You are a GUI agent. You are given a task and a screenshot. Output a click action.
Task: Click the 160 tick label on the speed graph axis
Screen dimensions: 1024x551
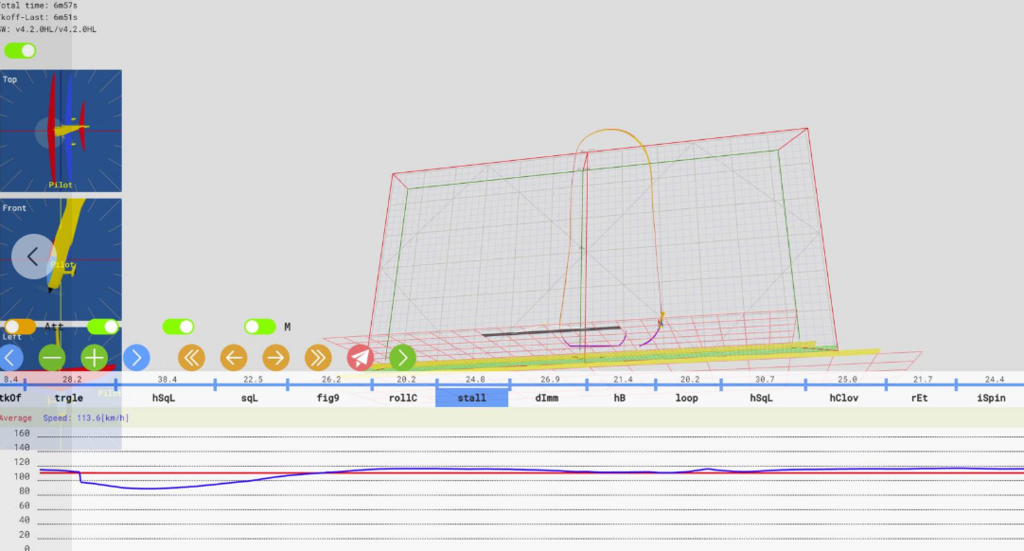point(22,433)
